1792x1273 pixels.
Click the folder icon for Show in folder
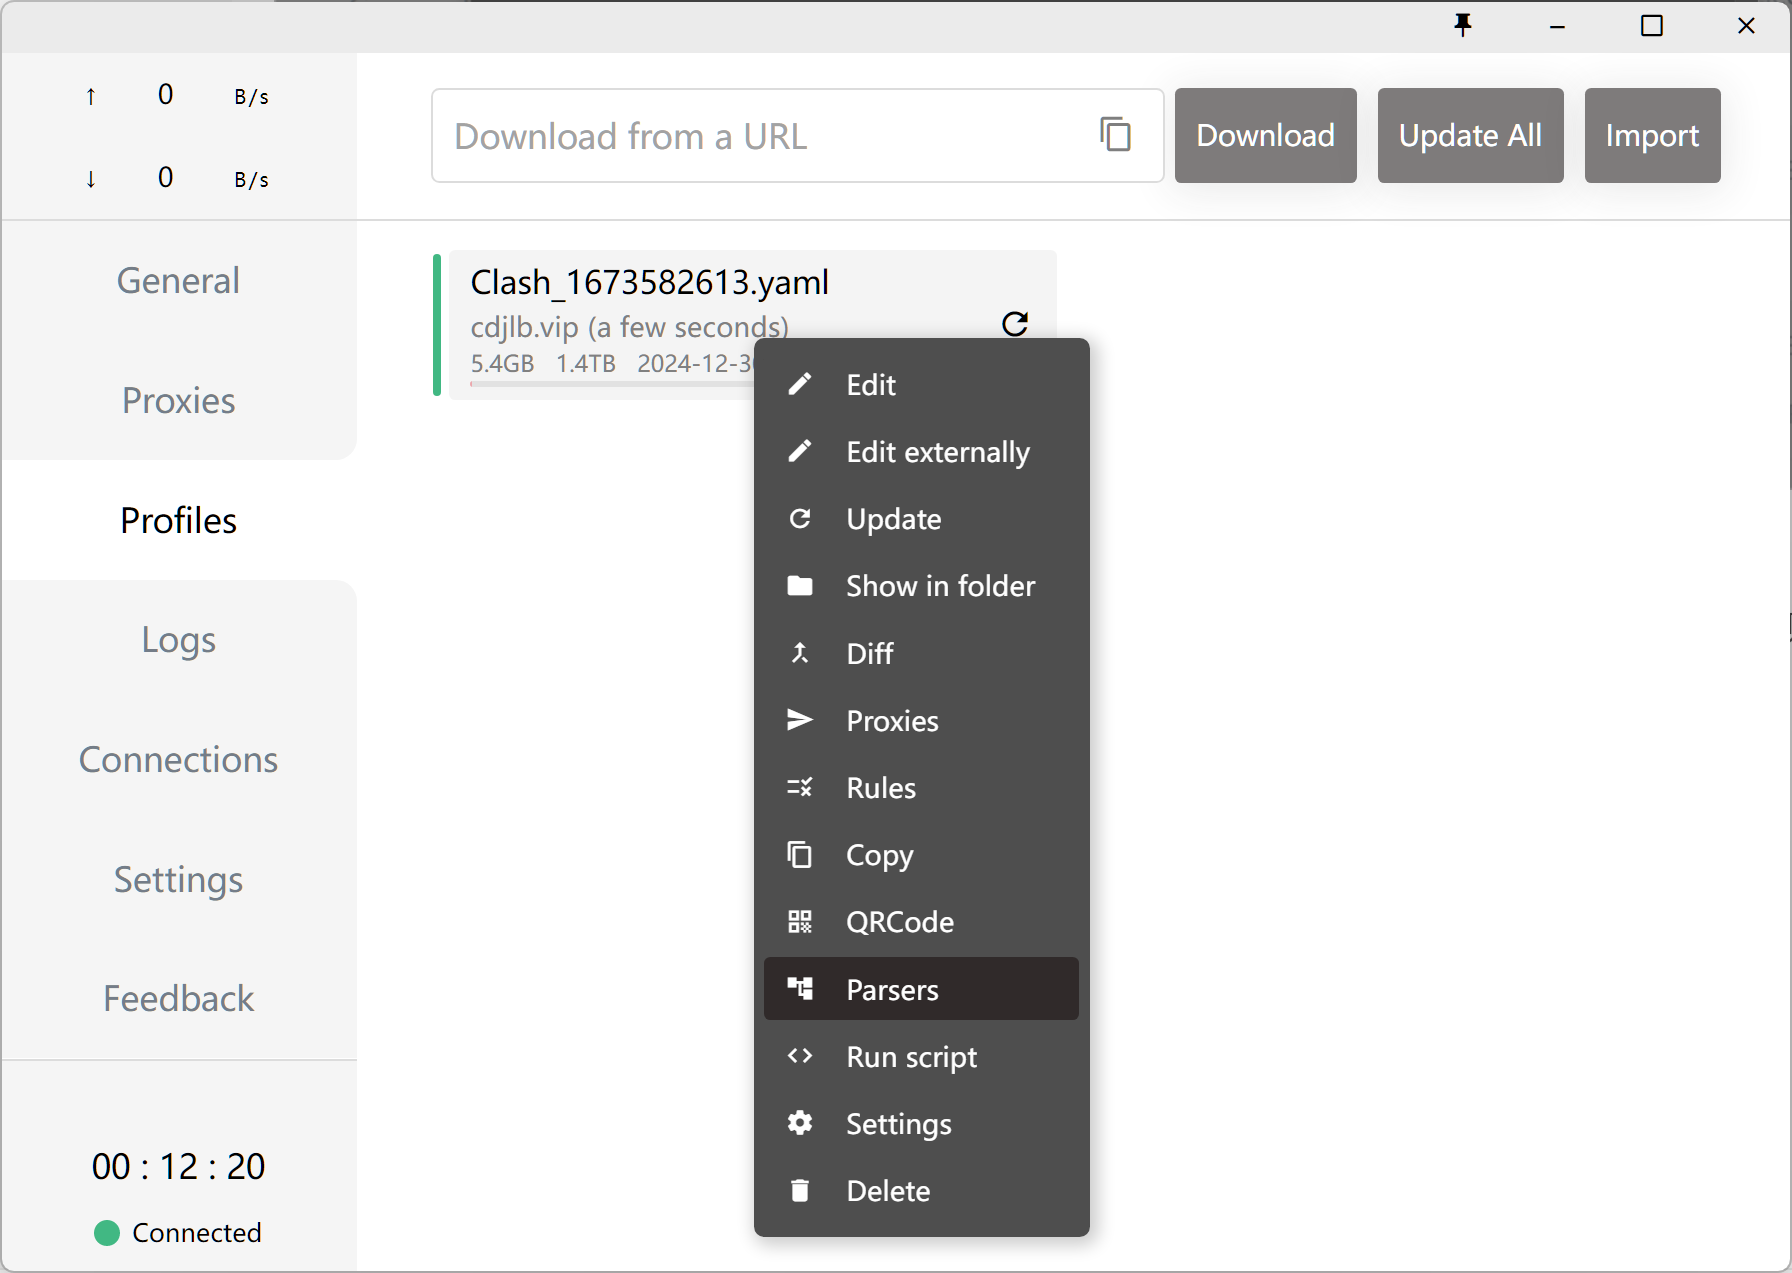click(800, 586)
